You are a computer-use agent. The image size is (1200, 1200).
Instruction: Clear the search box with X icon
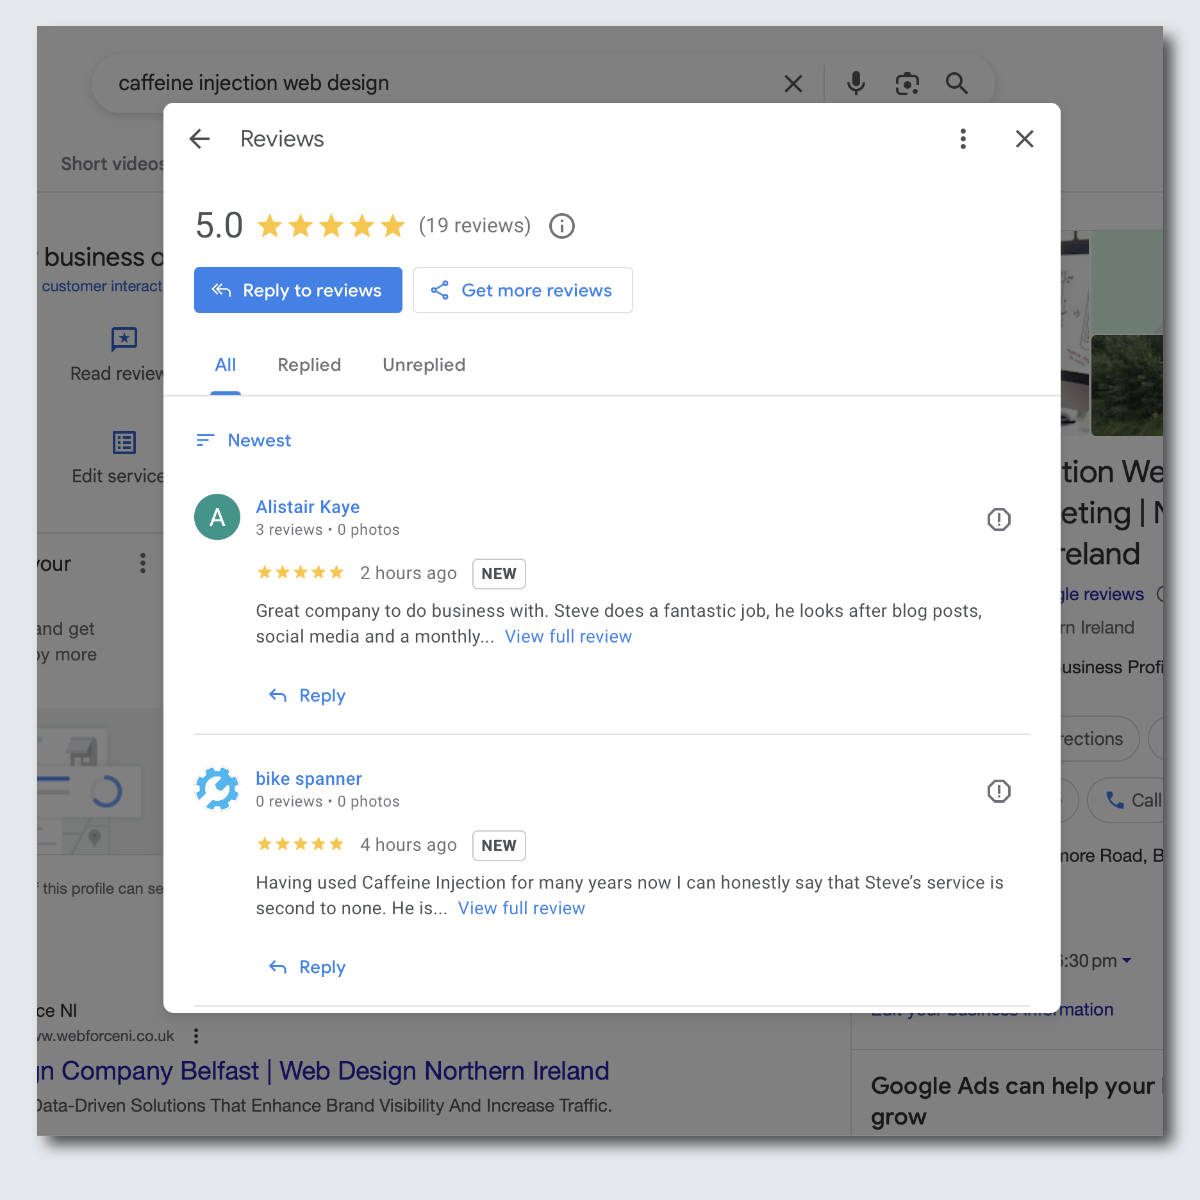coord(793,84)
